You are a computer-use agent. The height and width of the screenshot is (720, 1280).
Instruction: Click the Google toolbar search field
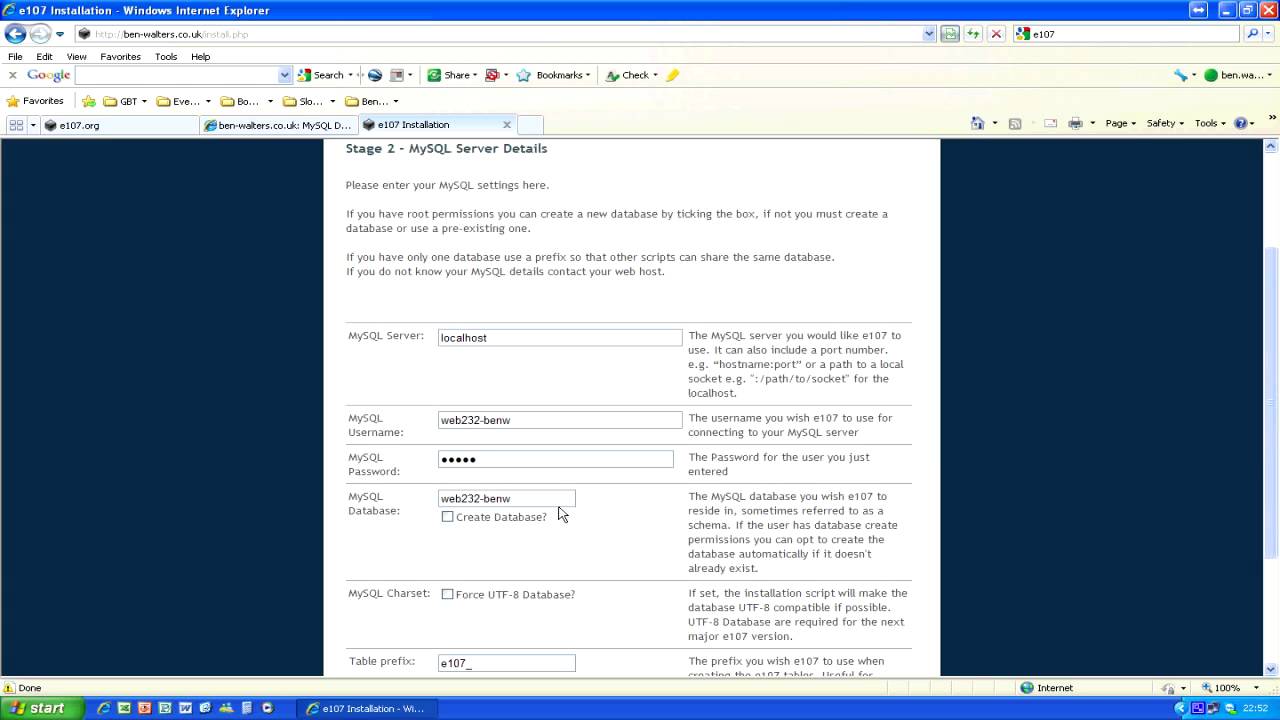point(177,75)
